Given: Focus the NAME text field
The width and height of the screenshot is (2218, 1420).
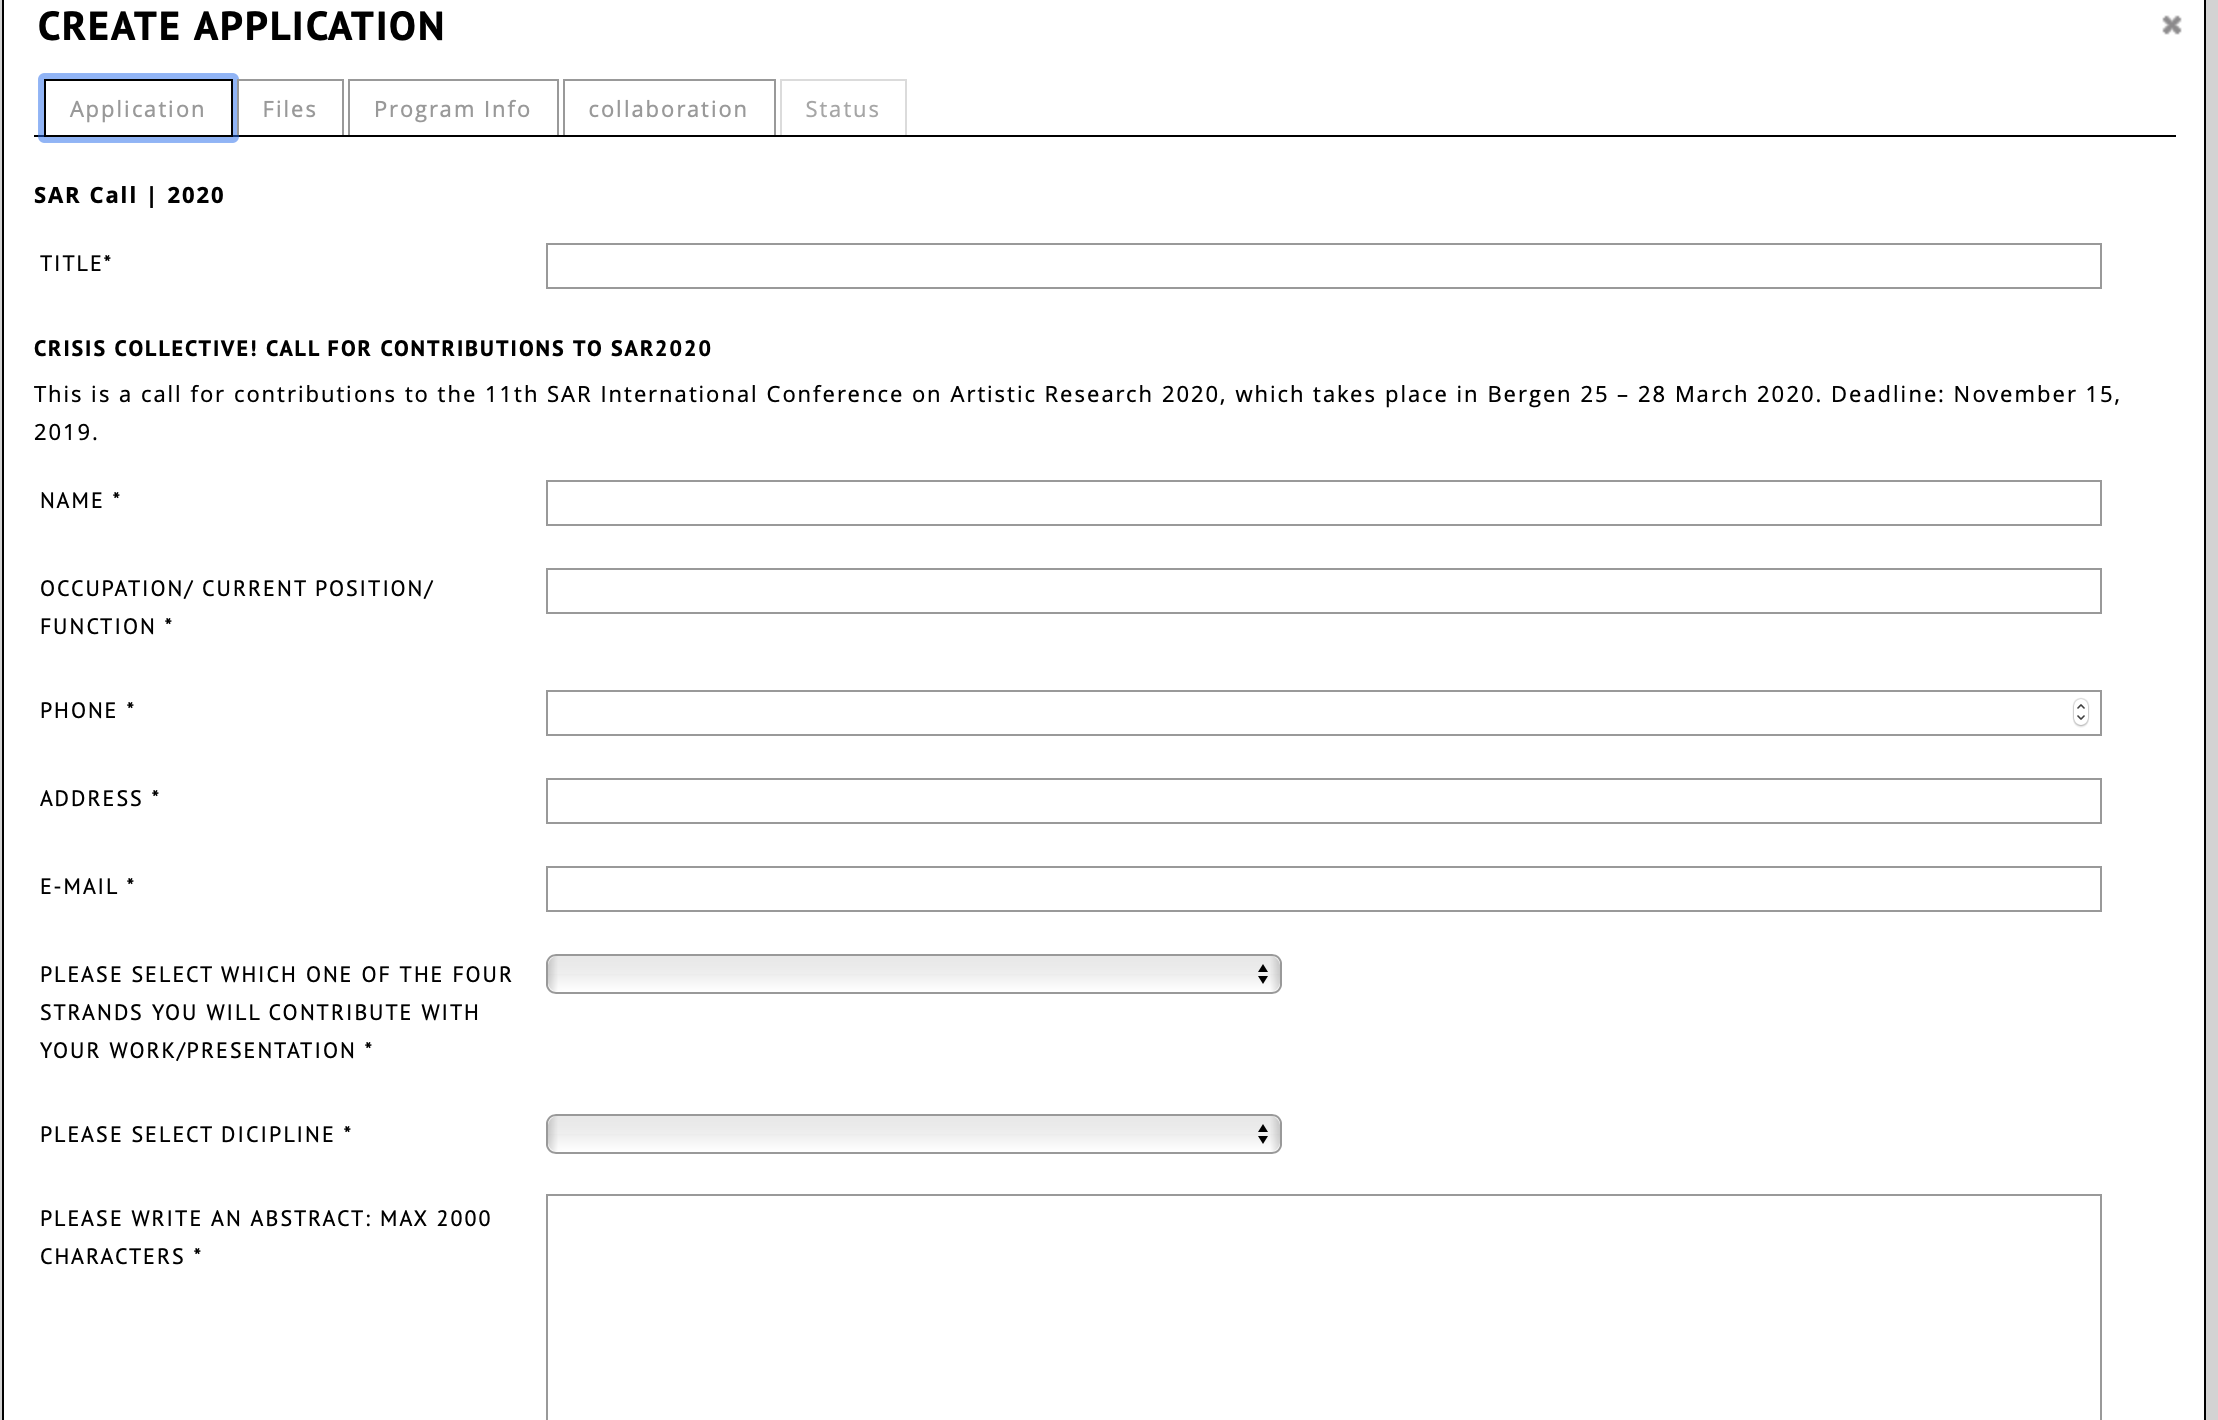Looking at the screenshot, I should (1322, 503).
